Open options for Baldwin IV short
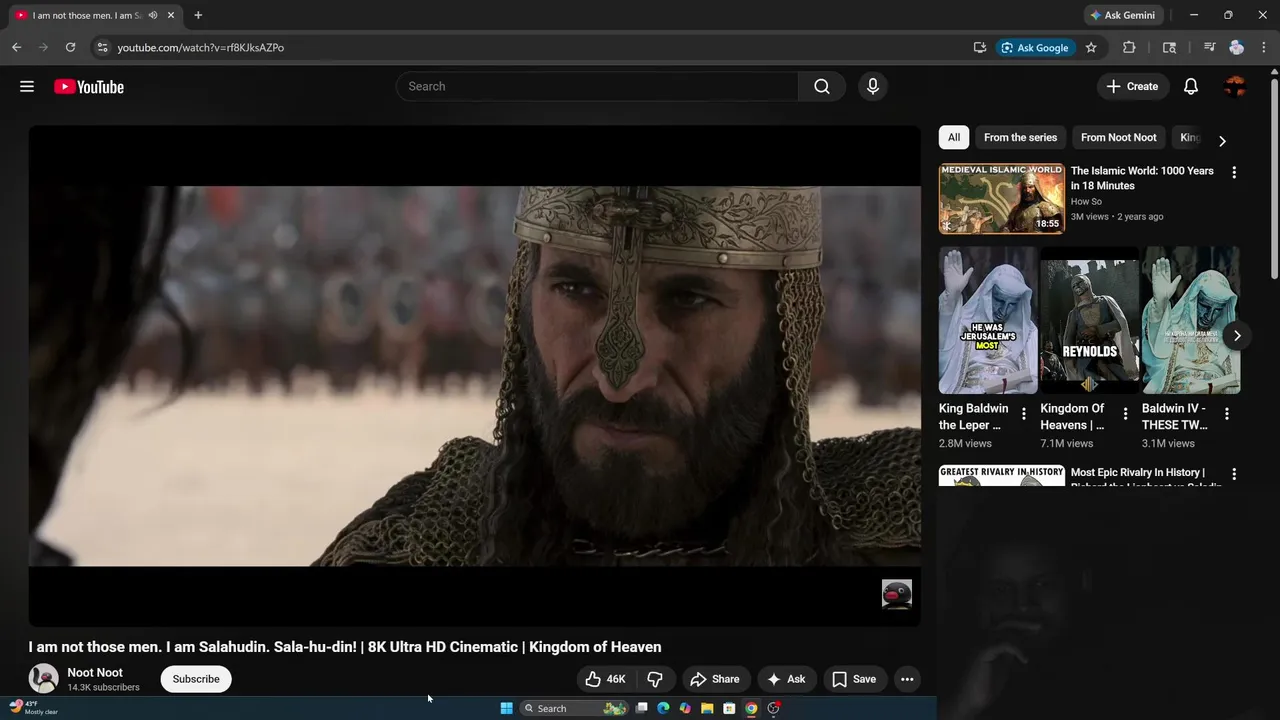This screenshot has height=720, width=1280. tap(1227, 414)
